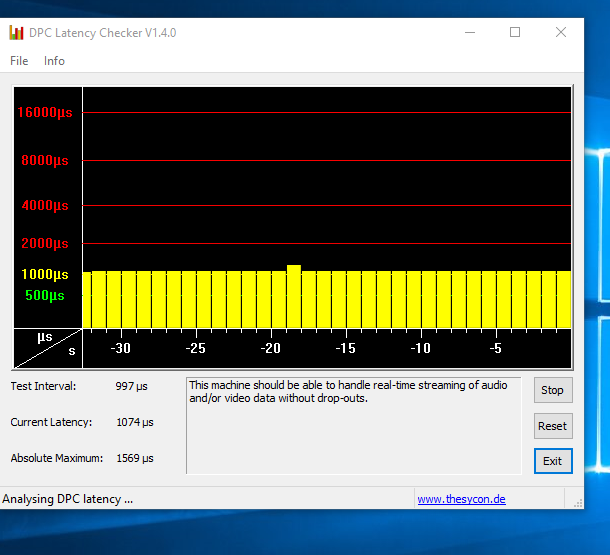Click the DPC Latency Checker V1.4.0 title
Viewport: 610px width, 555px height.
(103, 33)
